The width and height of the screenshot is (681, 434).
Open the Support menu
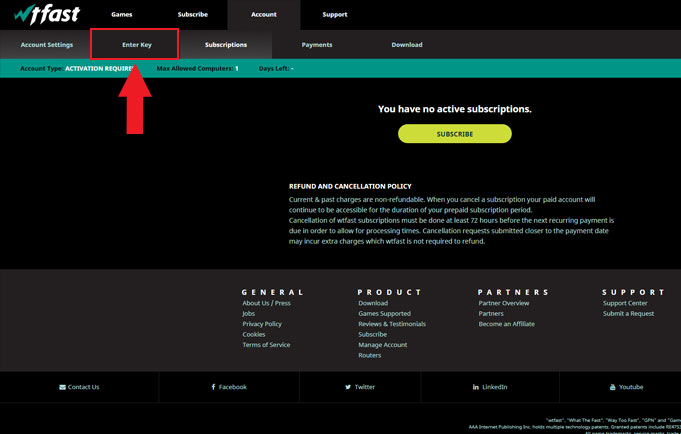[335, 15]
